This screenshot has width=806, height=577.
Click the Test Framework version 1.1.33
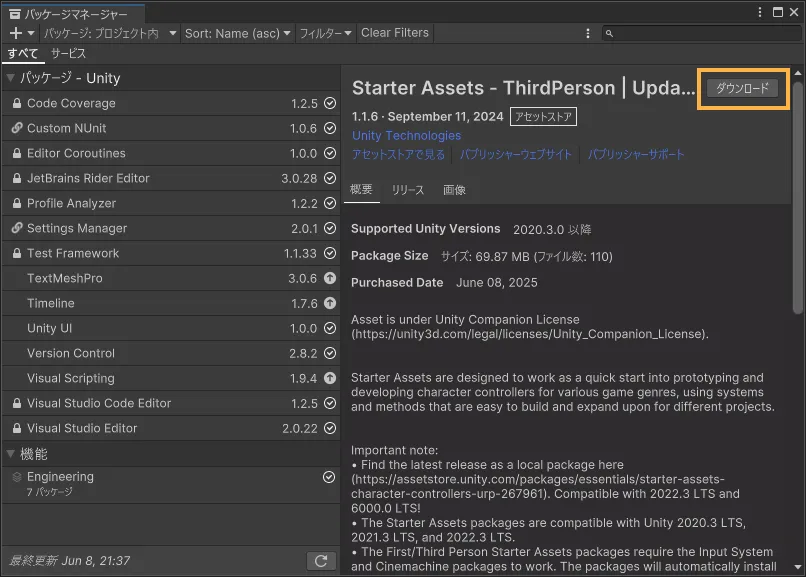tap(300, 253)
